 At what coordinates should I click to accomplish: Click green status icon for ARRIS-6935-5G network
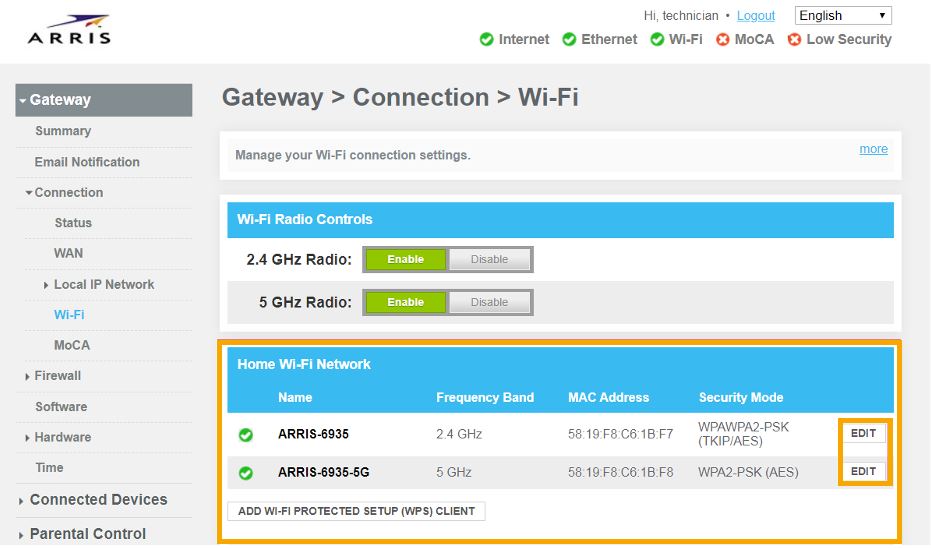click(x=245, y=473)
